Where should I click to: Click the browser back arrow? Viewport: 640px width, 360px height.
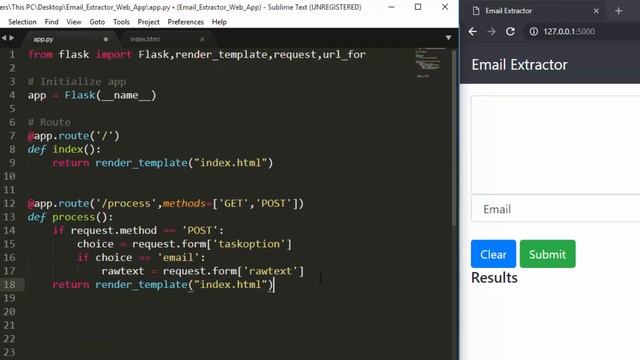(x=473, y=31)
